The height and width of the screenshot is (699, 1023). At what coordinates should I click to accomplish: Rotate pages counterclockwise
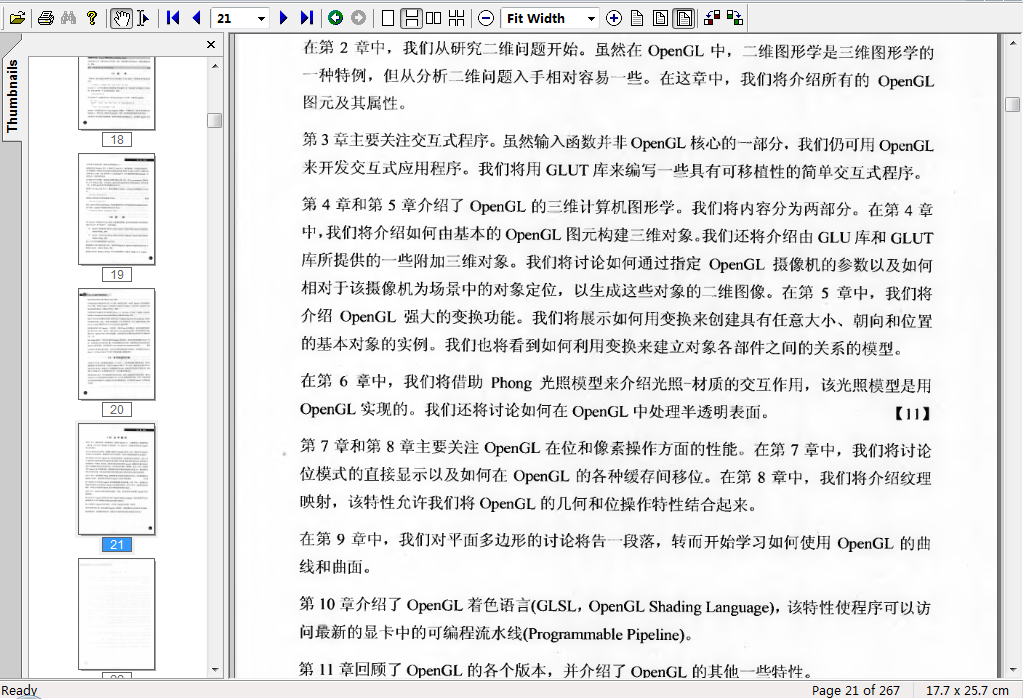pos(712,18)
